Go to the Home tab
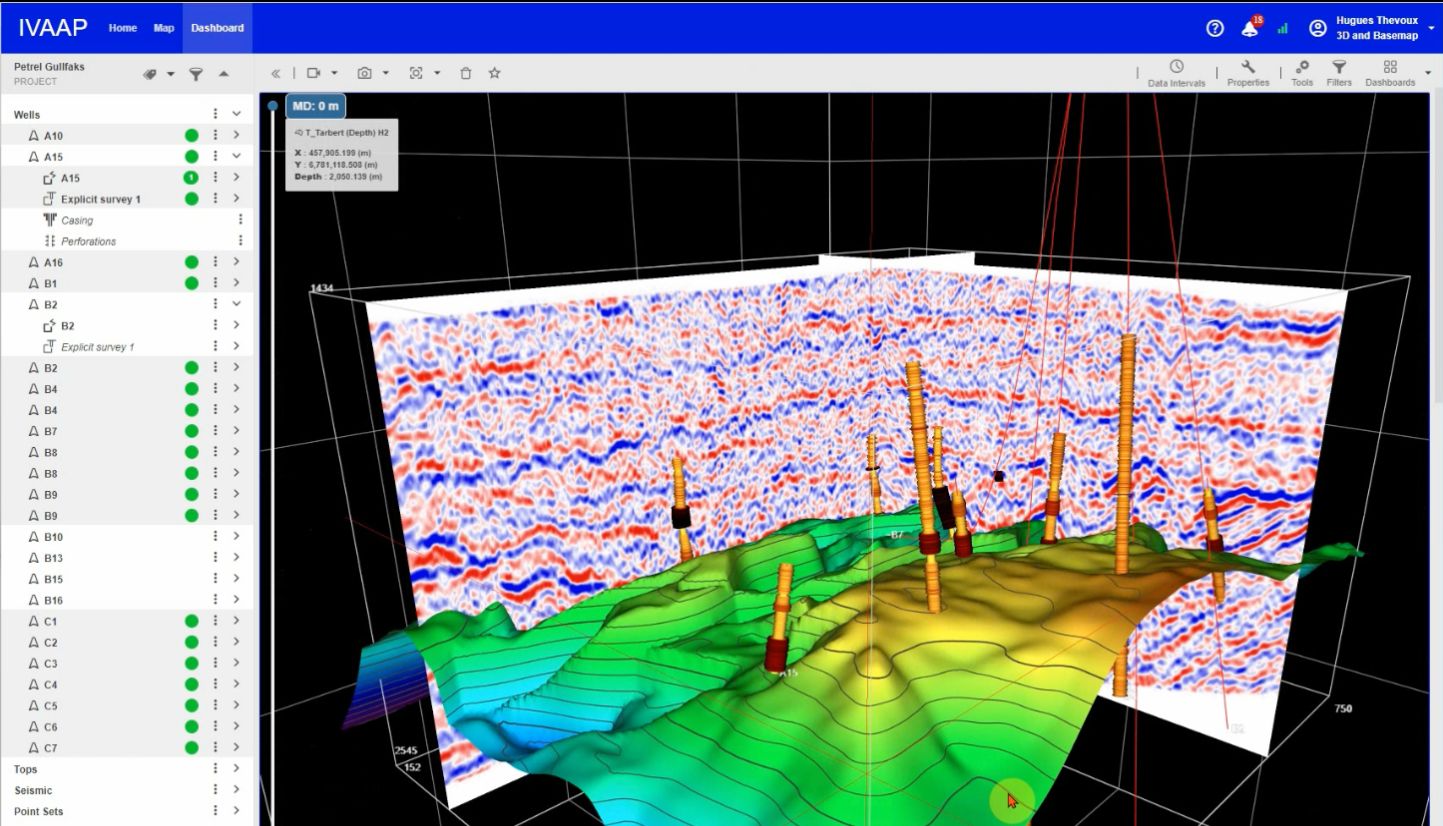 [x=123, y=28]
